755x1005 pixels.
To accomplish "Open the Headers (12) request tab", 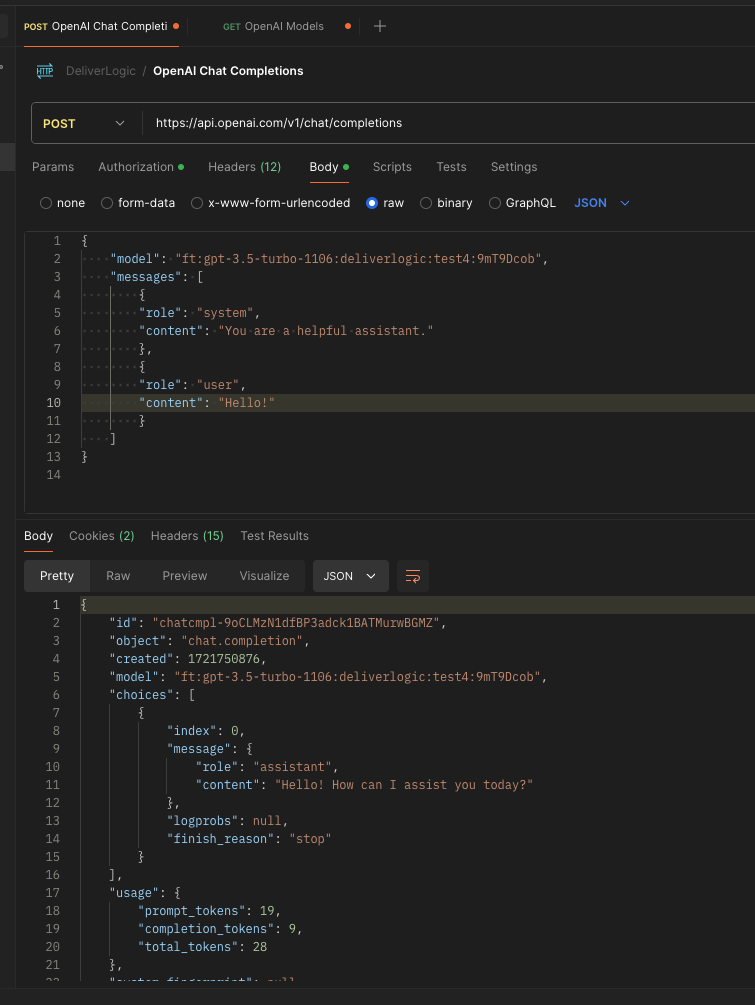I will click(x=244, y=167).
